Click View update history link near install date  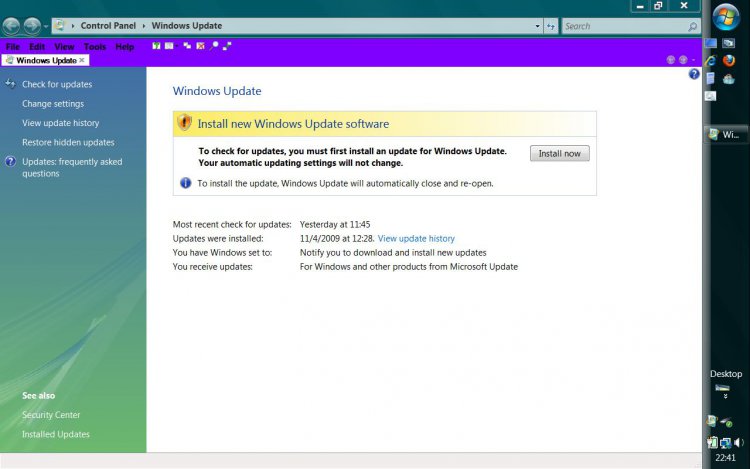(416, 239)
